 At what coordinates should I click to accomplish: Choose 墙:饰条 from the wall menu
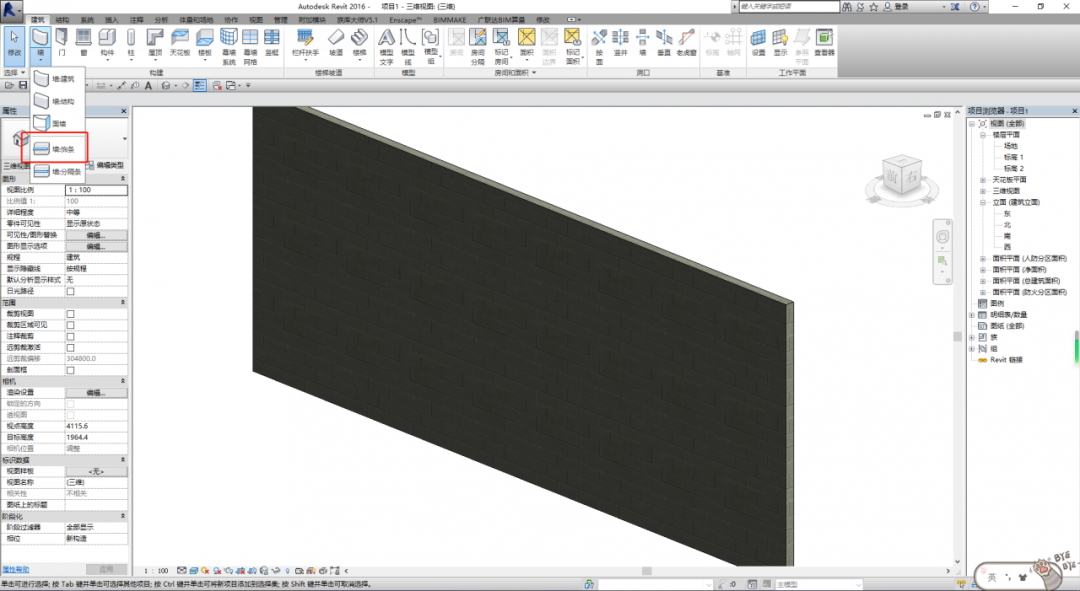pyautogui.click(x=55, y=149)
